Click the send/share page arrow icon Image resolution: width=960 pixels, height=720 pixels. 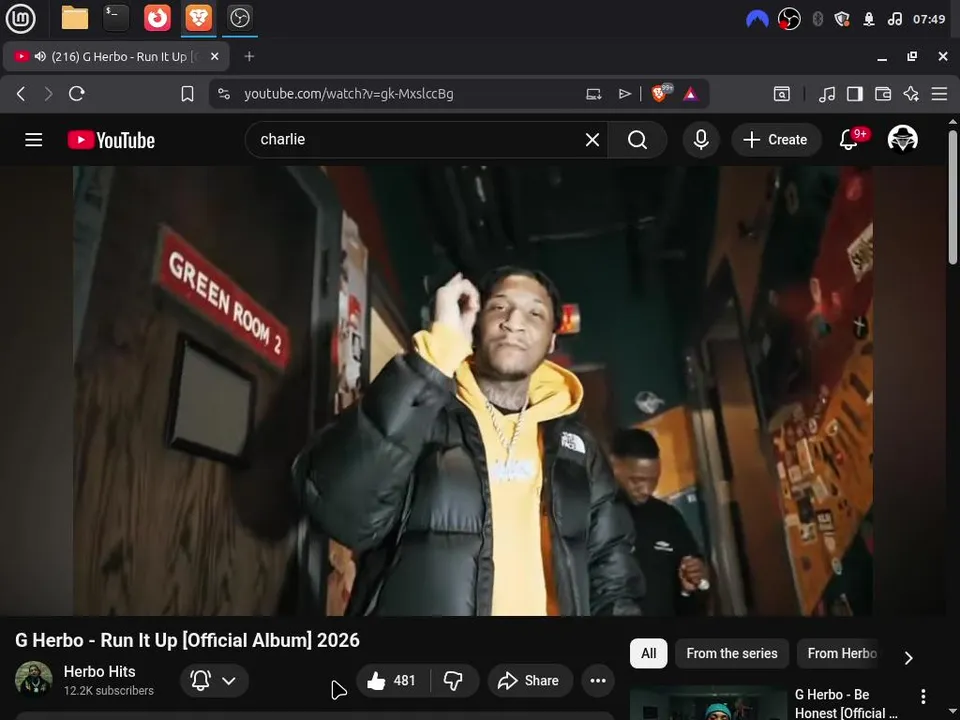click(624, 94)
